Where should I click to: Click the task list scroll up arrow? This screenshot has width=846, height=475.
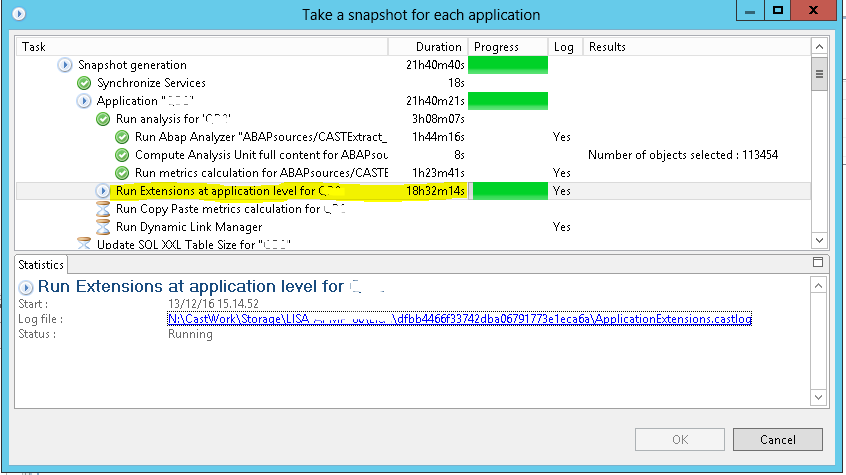pos(819,46)
